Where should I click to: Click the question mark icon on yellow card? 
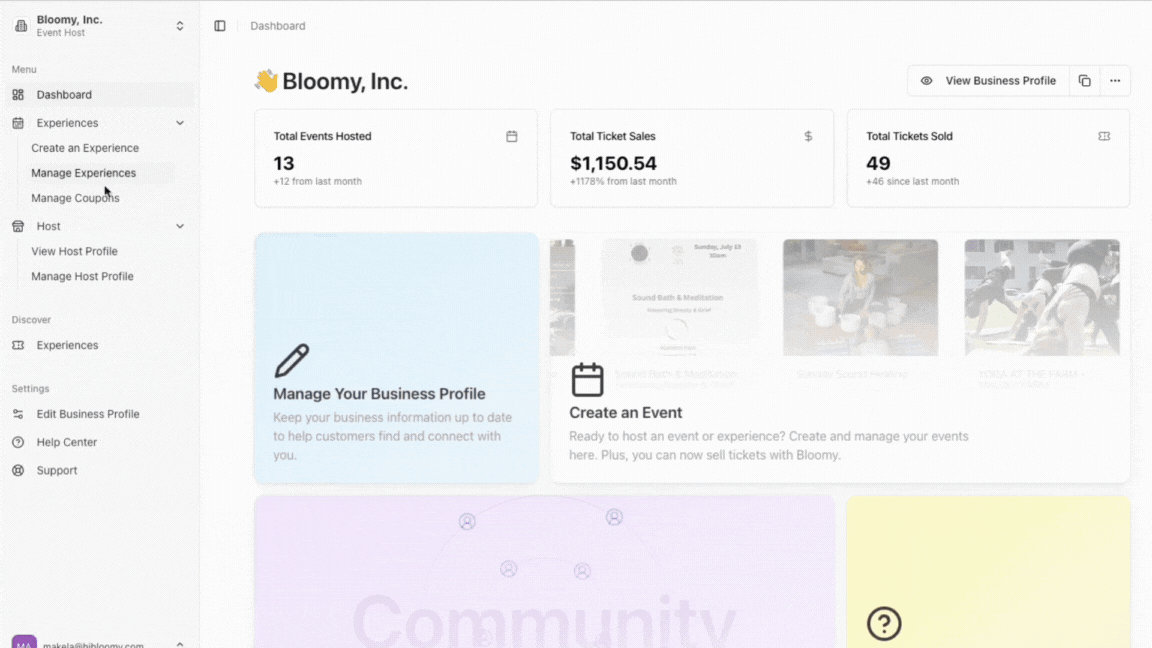point(884,624)
